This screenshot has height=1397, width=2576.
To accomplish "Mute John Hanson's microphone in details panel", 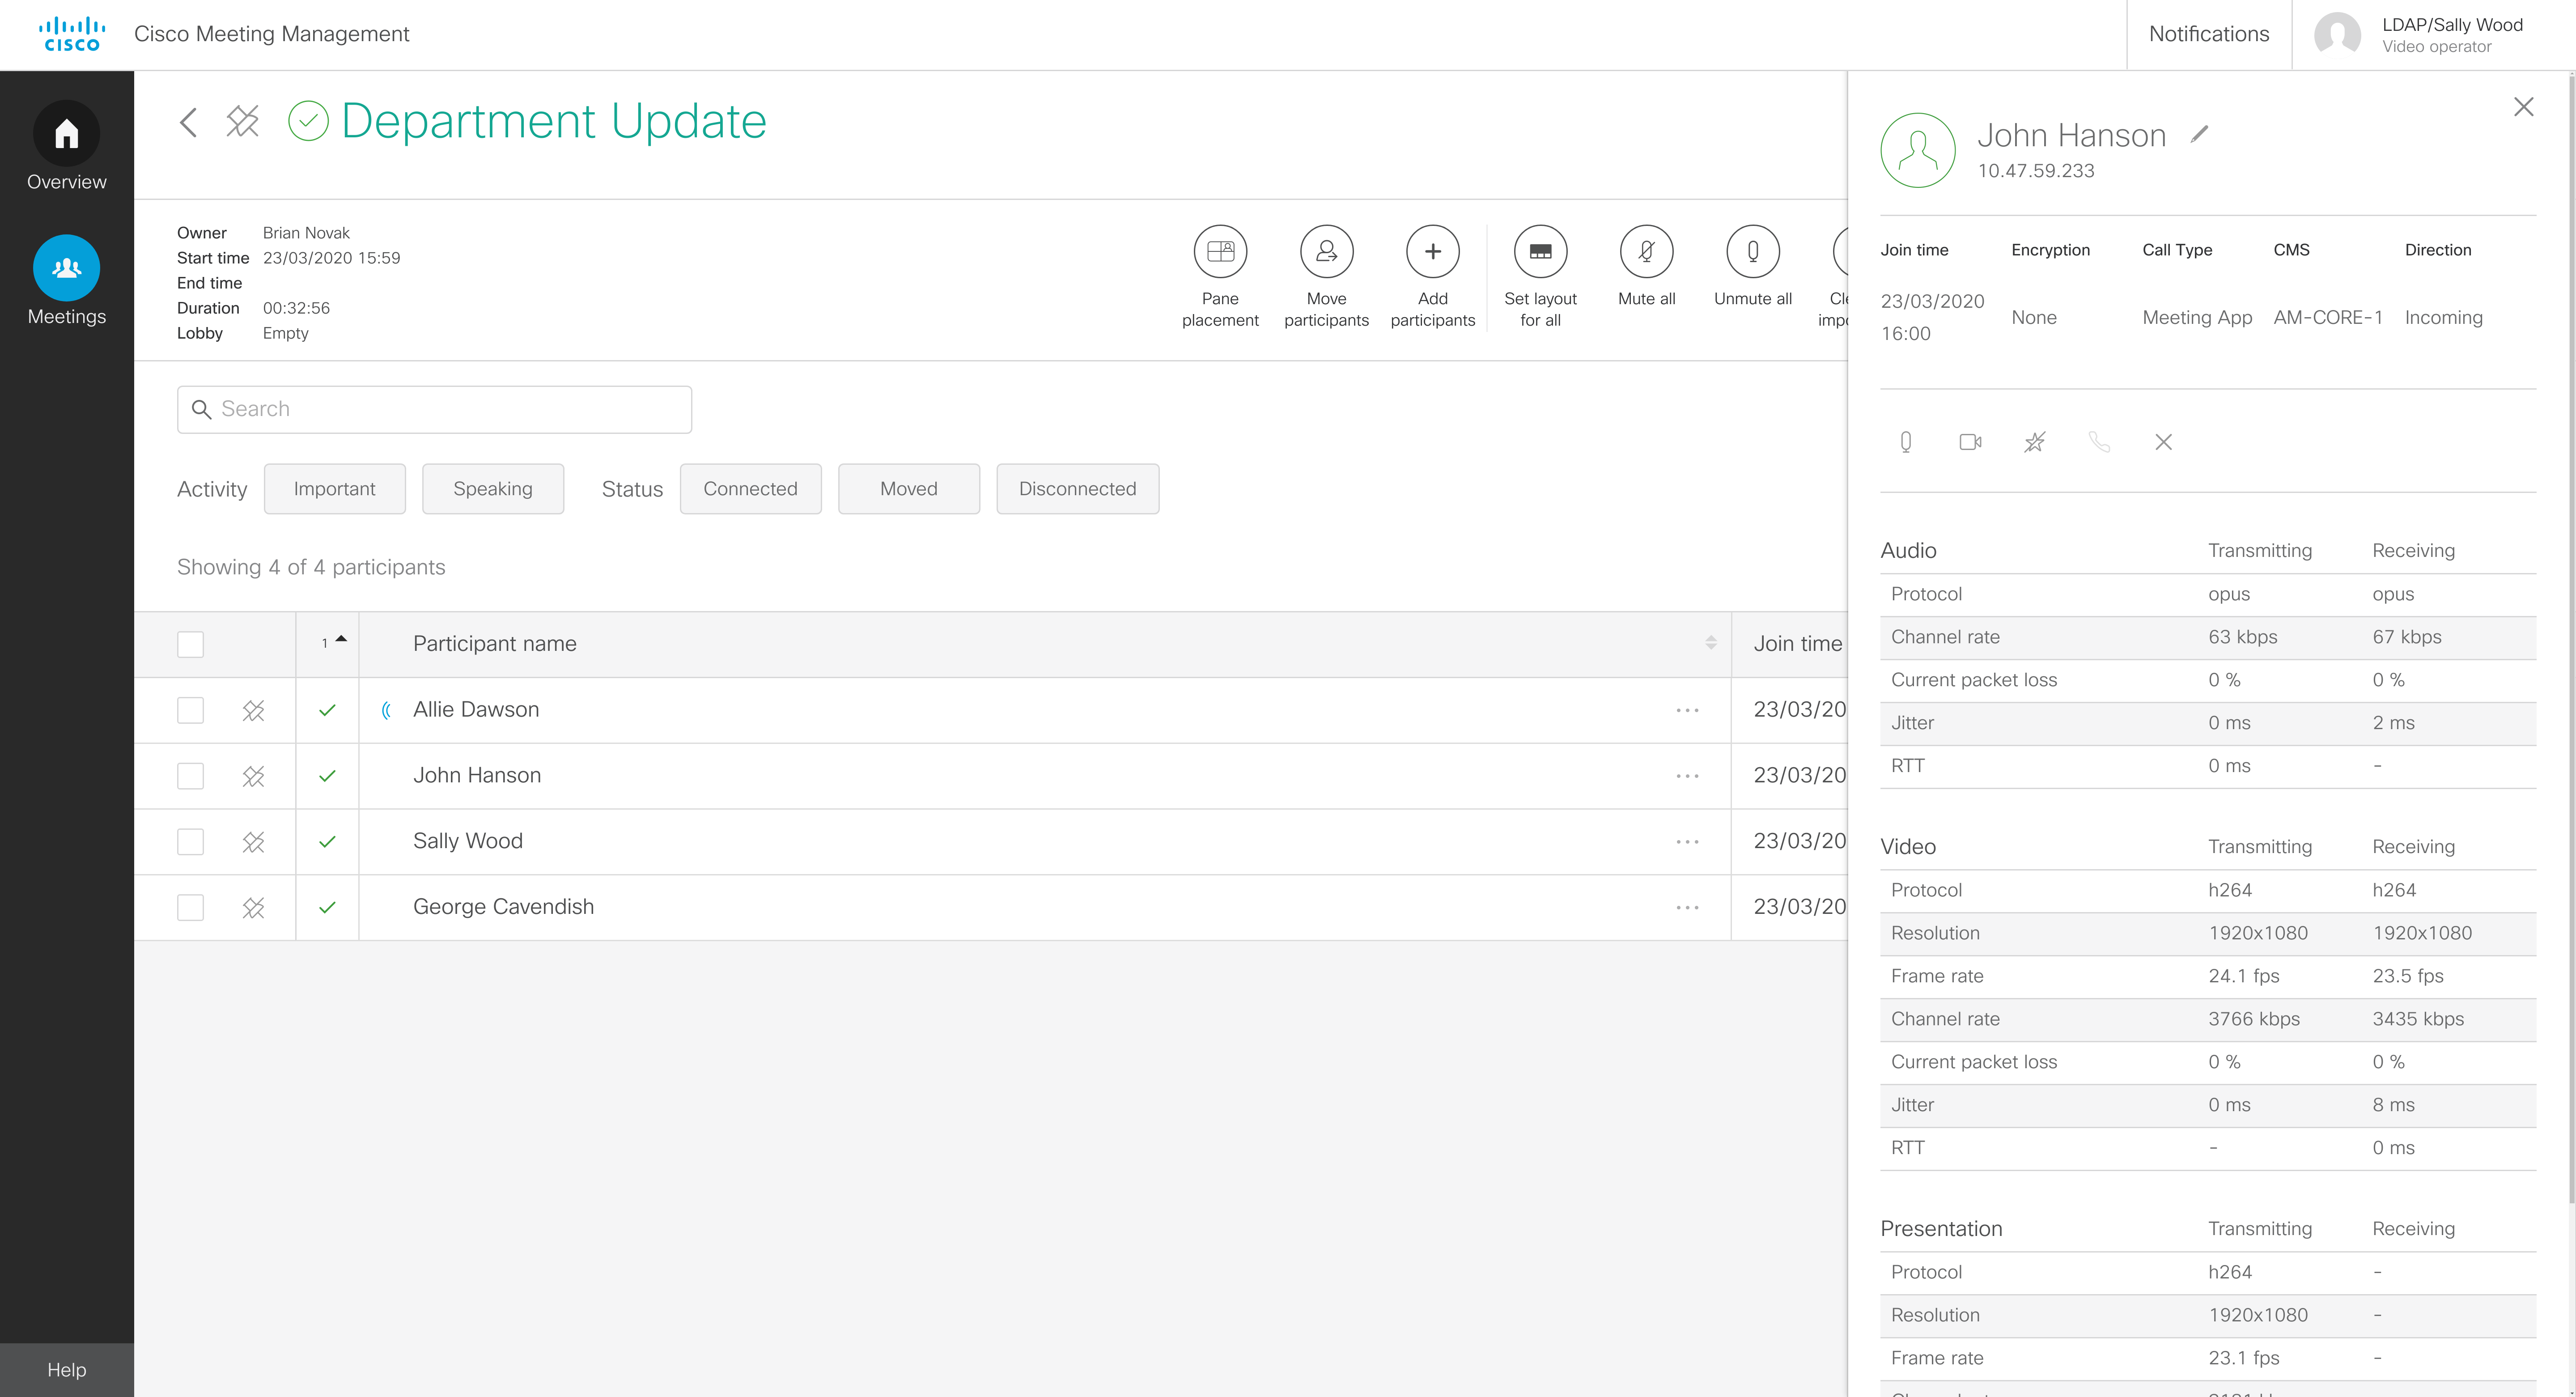I will (x=1905, y=441).
